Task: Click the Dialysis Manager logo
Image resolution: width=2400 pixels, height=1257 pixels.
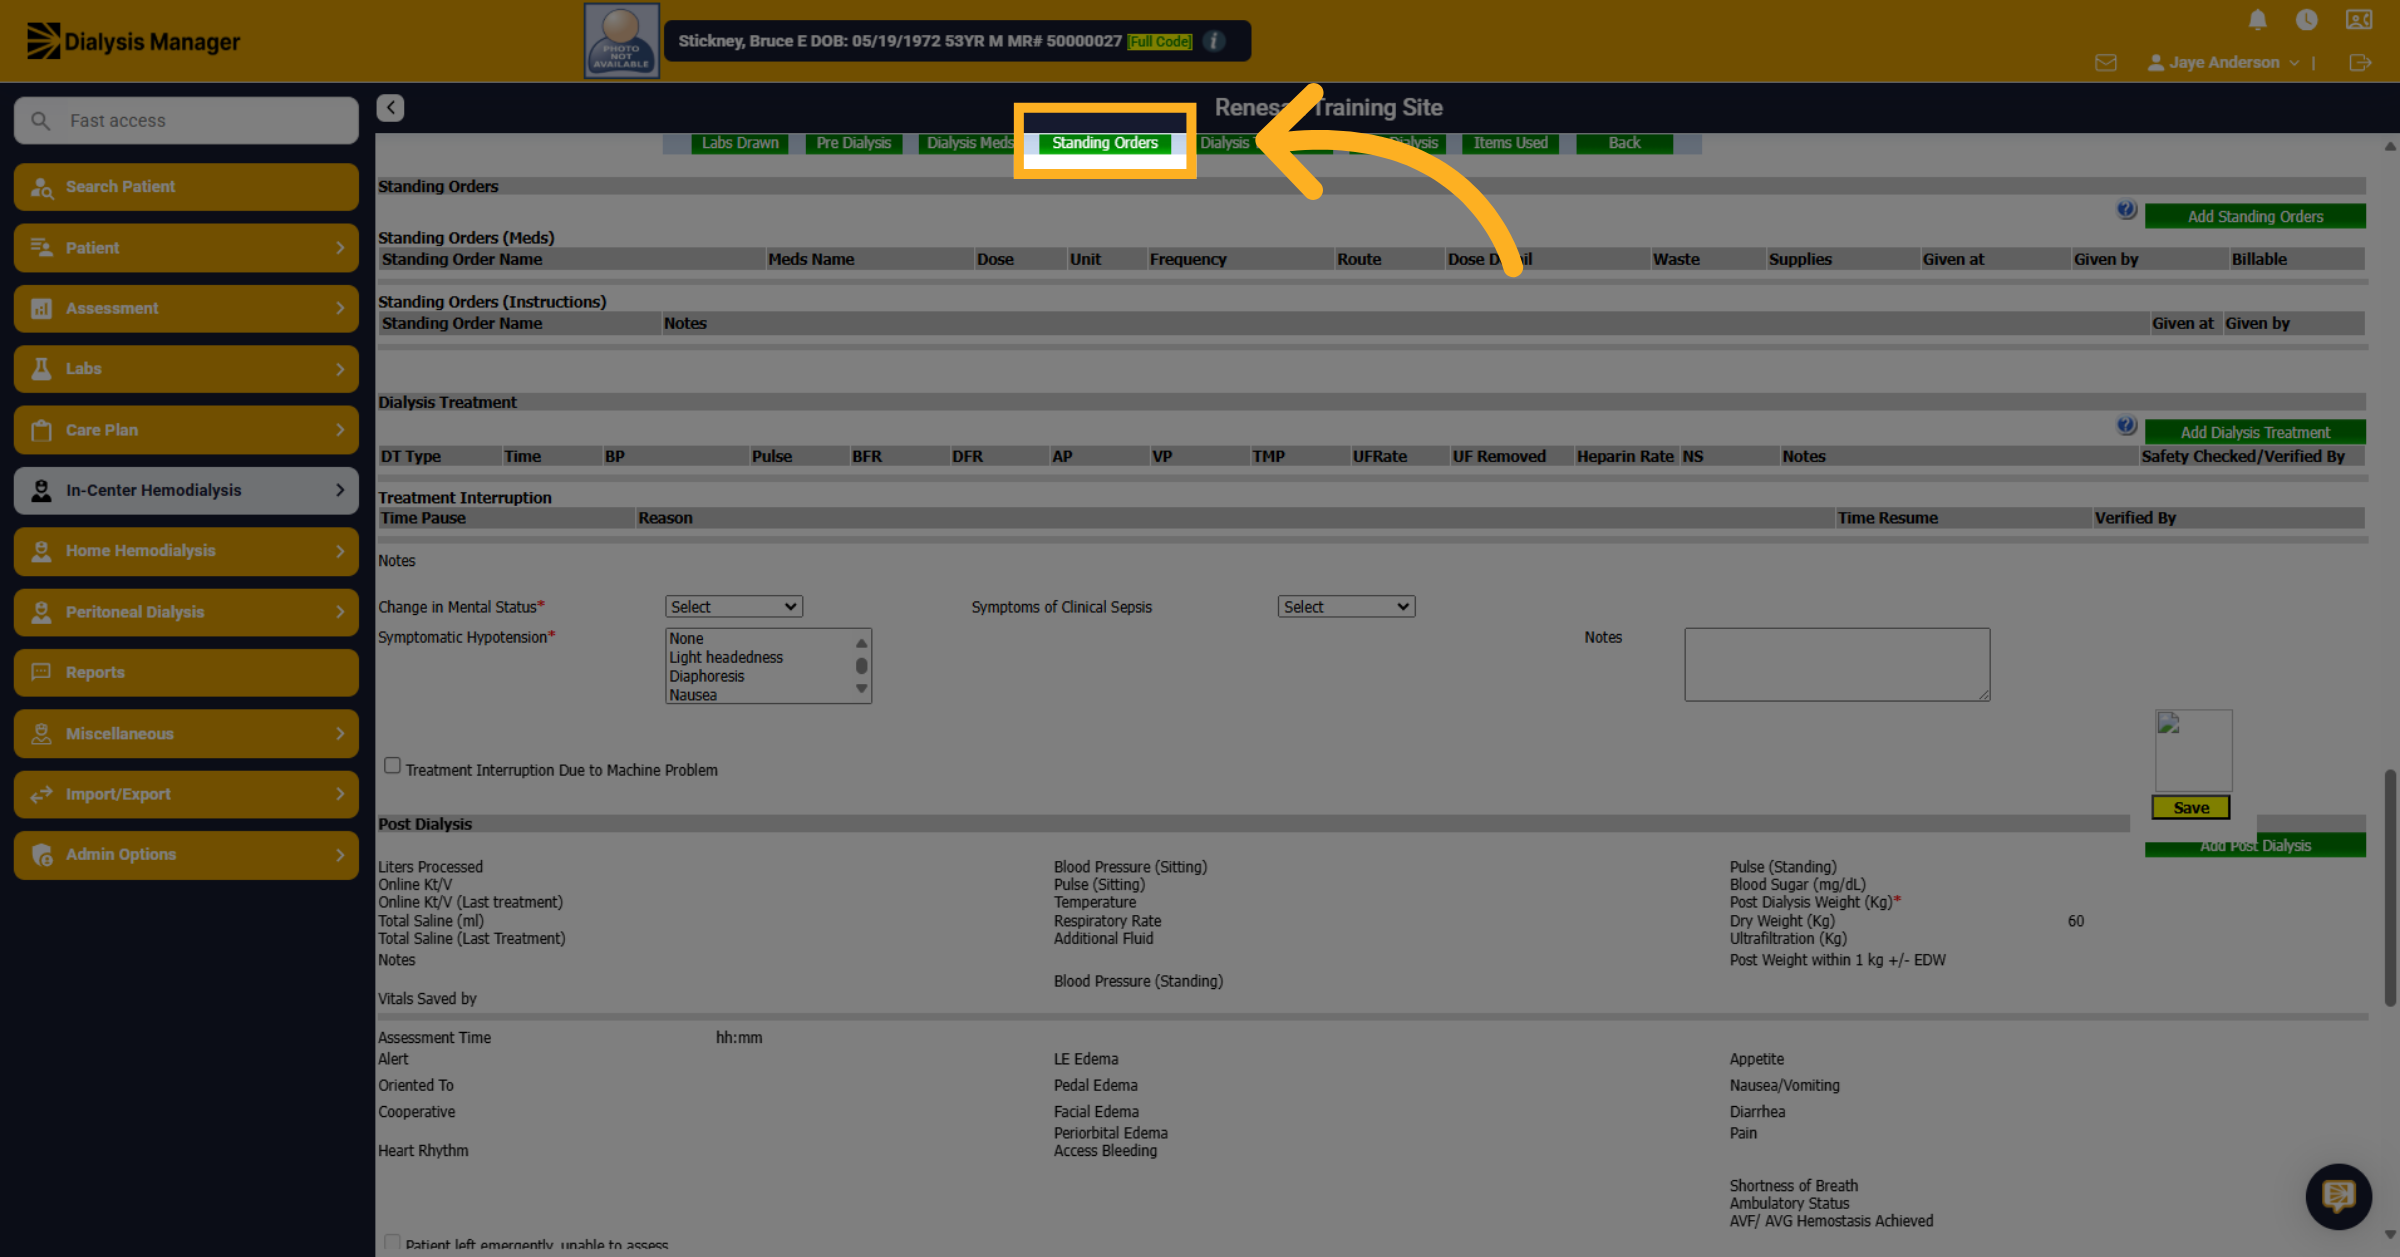Action: [x=133, y=41]
